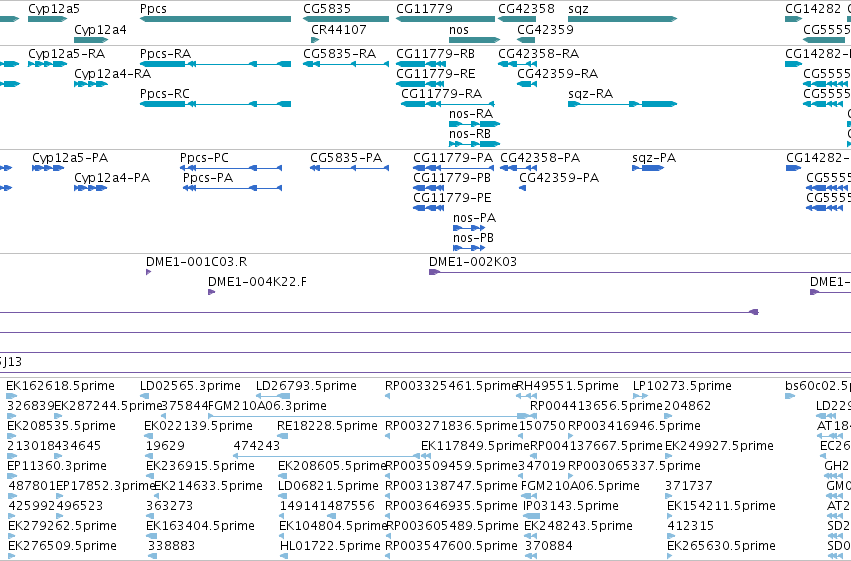Click the sqz gene label
Viewport: 851px width, 561px height.
click(579, 9)
